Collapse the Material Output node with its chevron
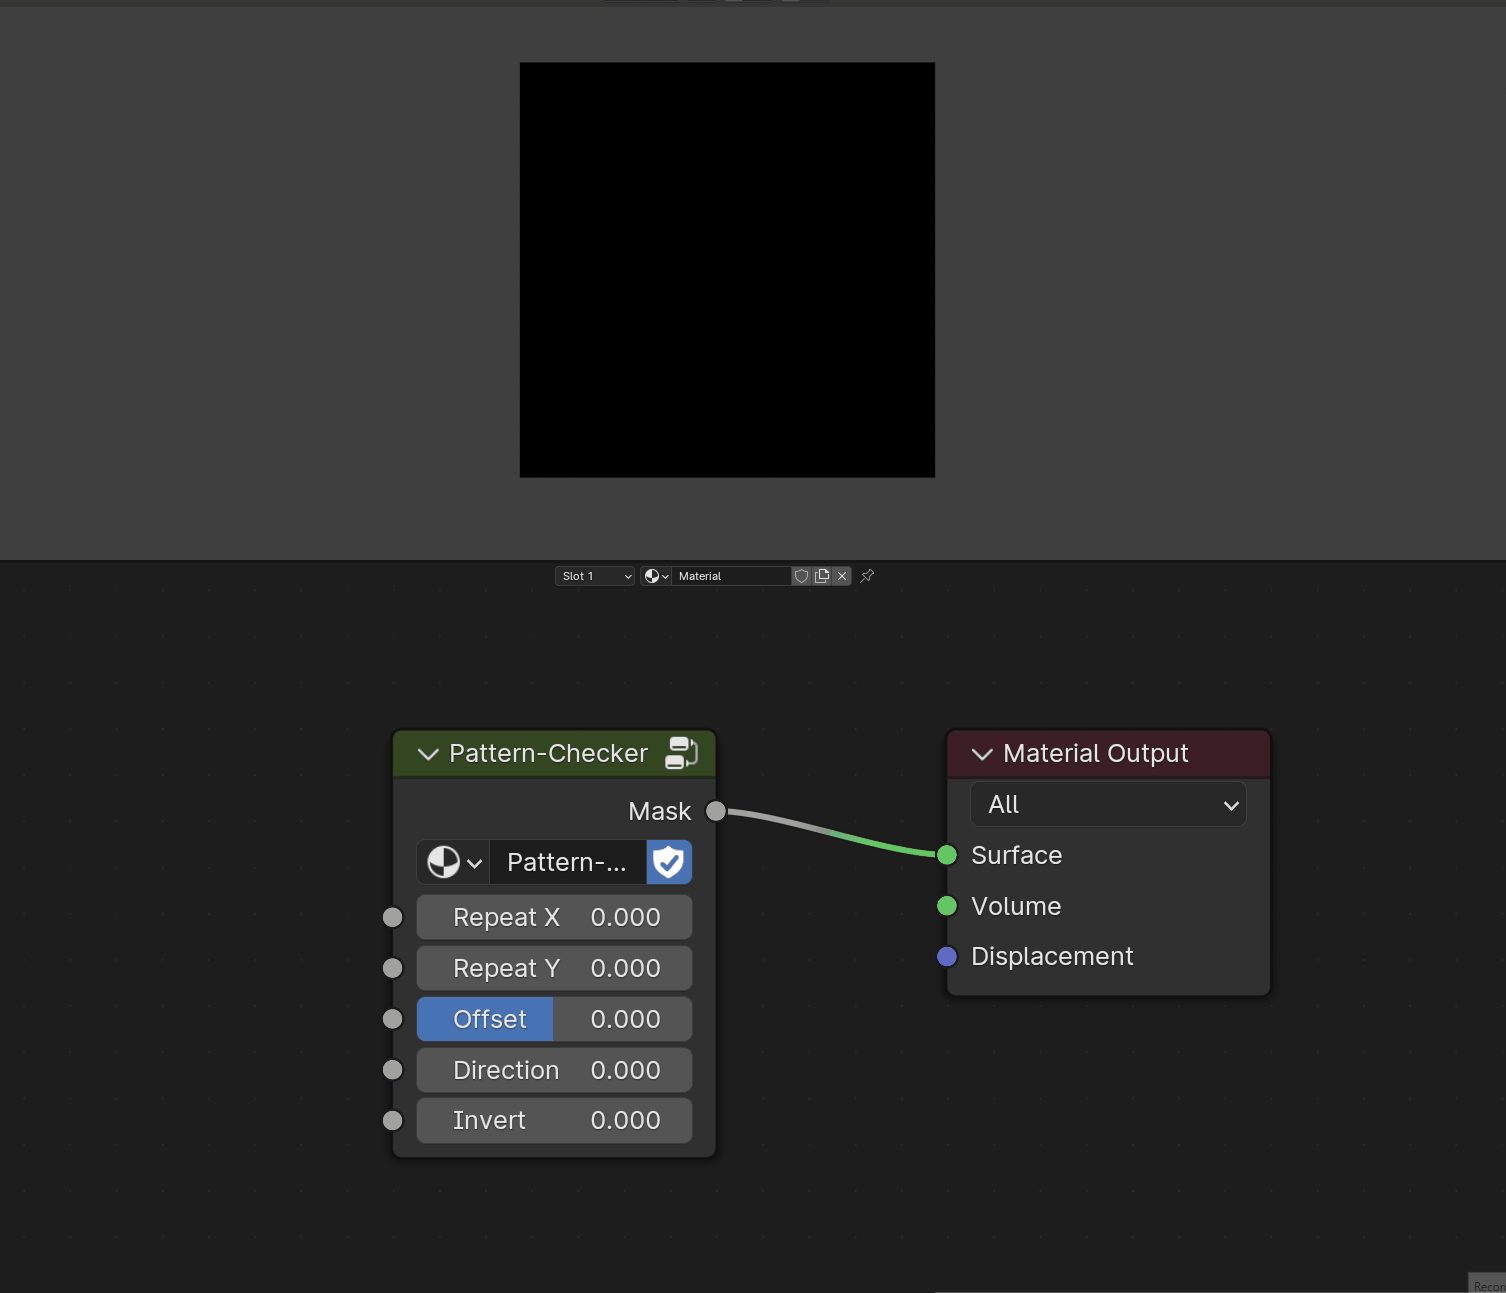Screen dimensions: 1506x1293 click(981, 754)
